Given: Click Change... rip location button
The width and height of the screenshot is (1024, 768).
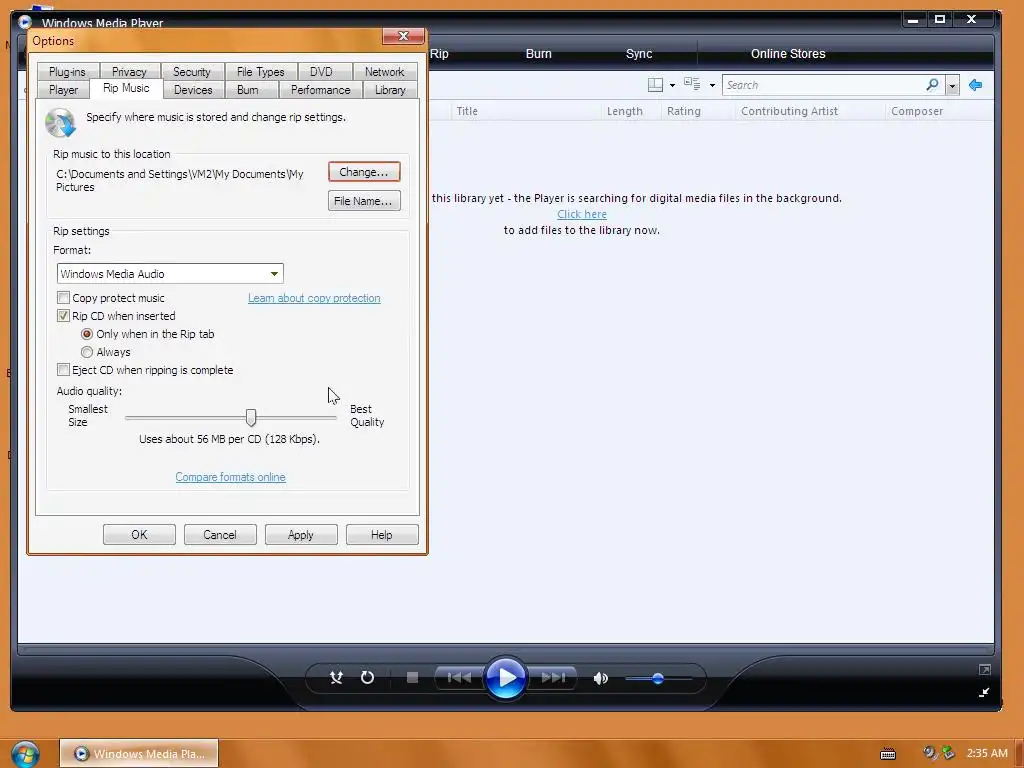Looking at the screenshot, I should click(364, 172).
